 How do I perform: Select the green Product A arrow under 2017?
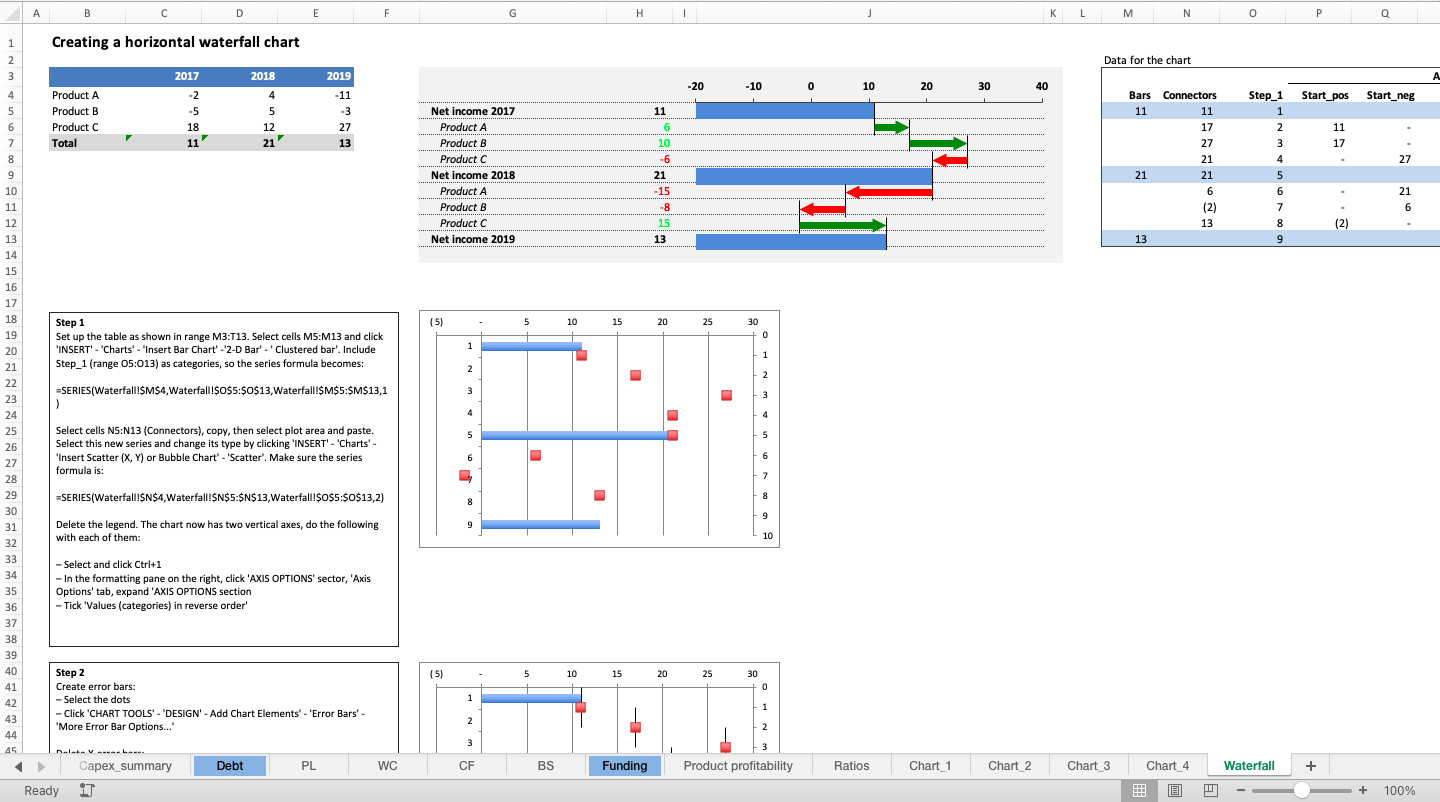pos(891,127)
